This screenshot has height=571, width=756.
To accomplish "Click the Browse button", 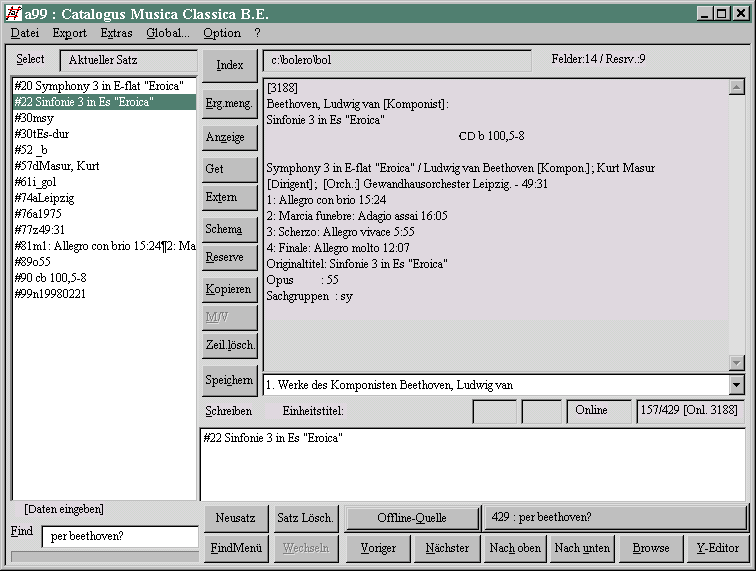I will (651, 548).
